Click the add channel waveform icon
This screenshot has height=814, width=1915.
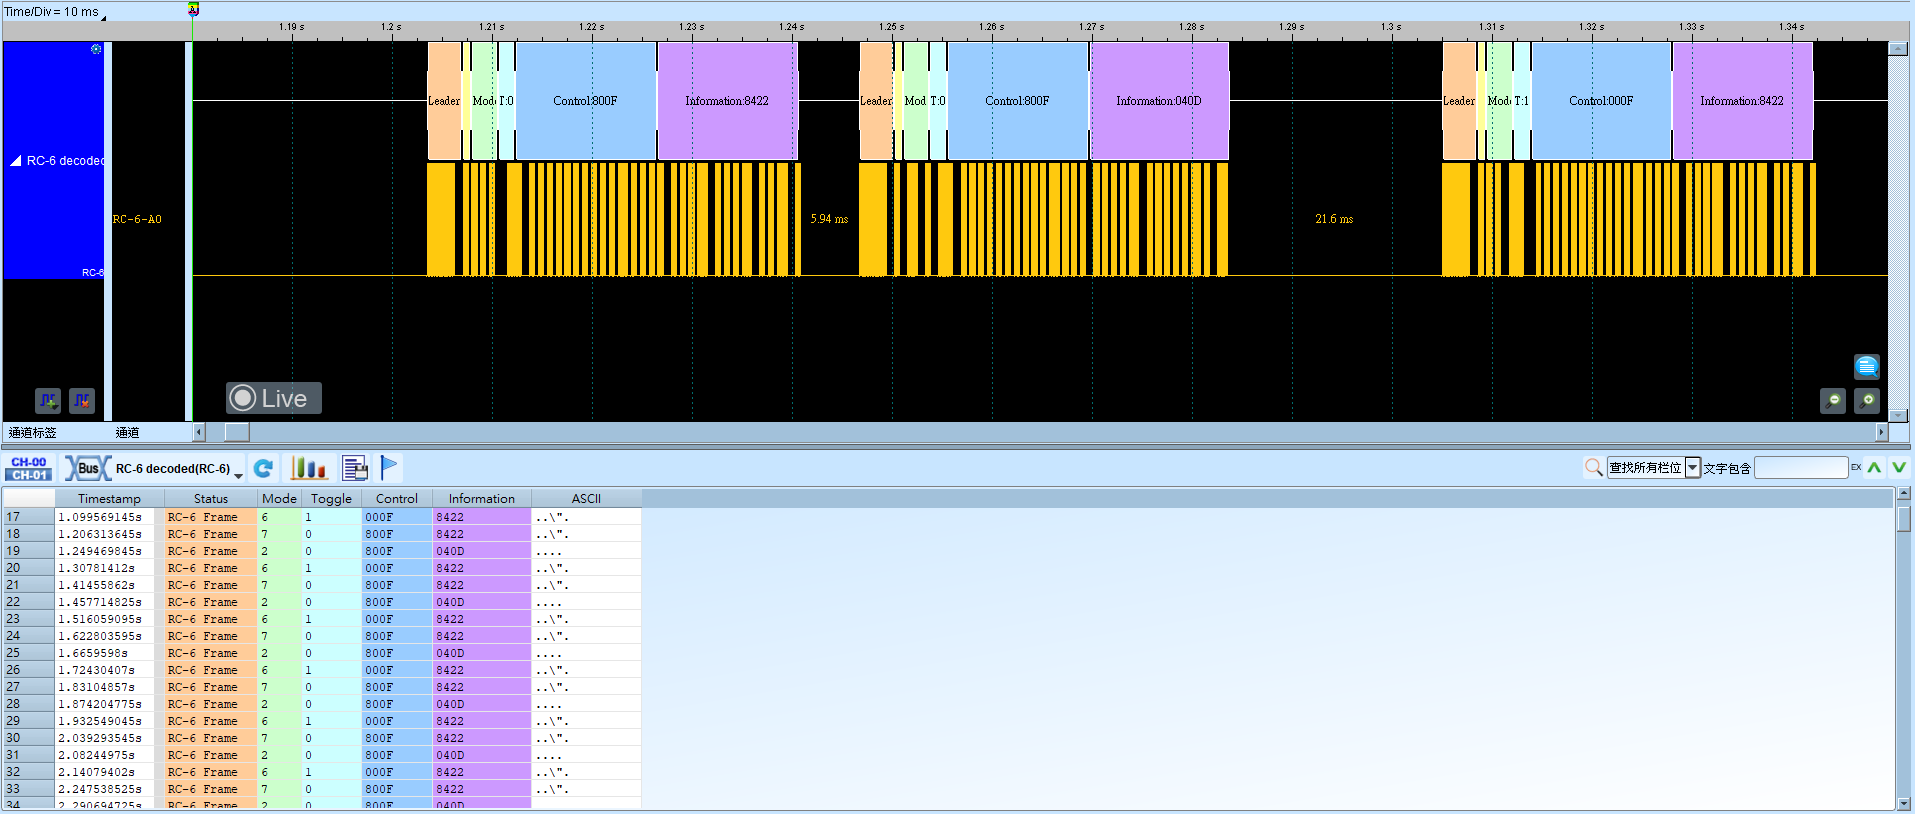pos(48,401)
